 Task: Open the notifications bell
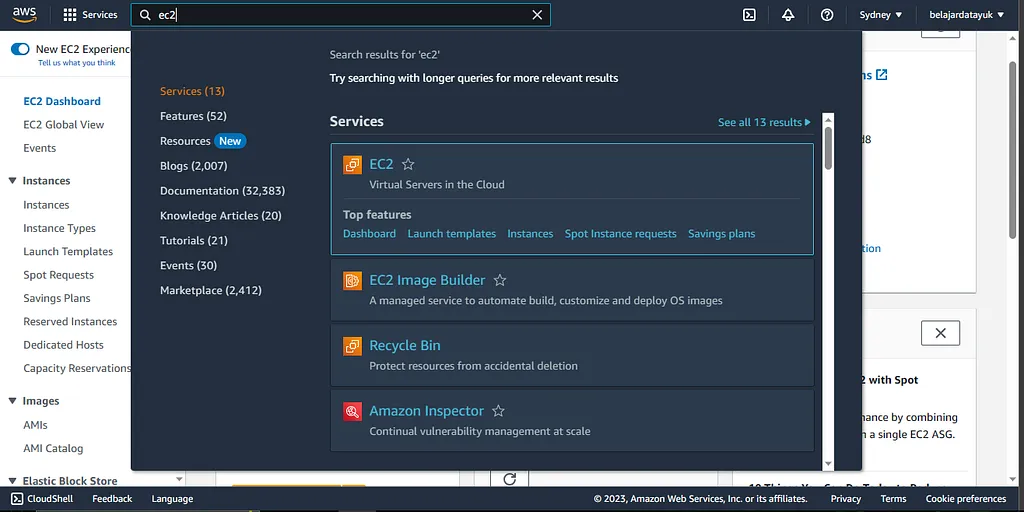coord(788,15)
